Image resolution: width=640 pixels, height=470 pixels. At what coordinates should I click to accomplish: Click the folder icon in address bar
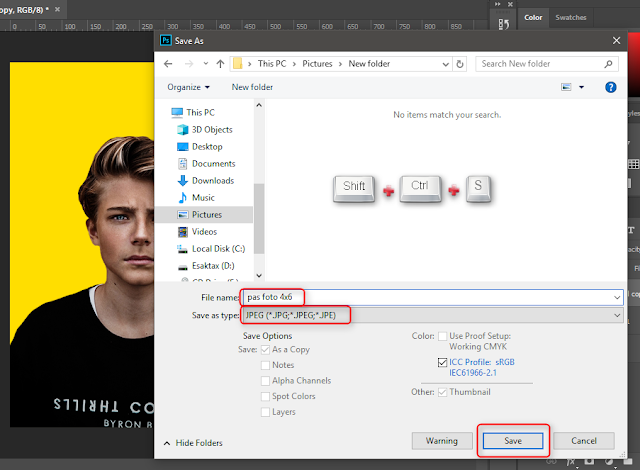[x=238, y=64]
